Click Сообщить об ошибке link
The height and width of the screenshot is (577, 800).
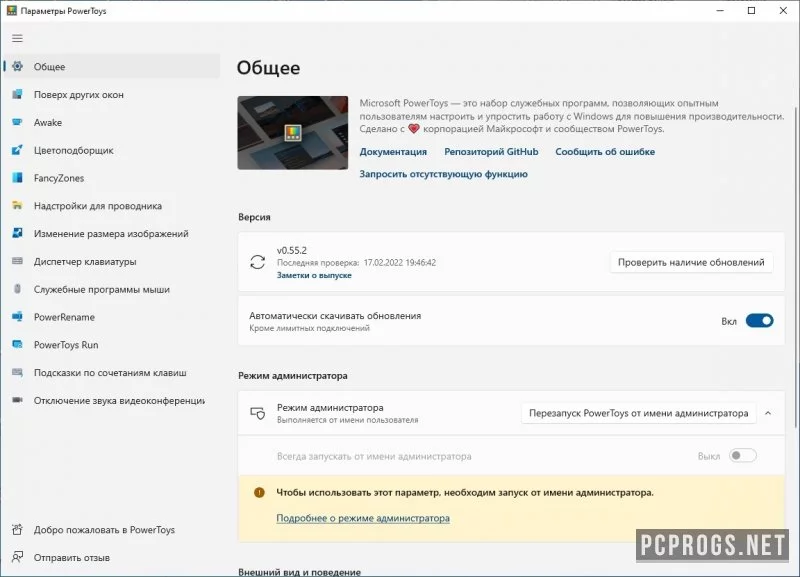605,152
